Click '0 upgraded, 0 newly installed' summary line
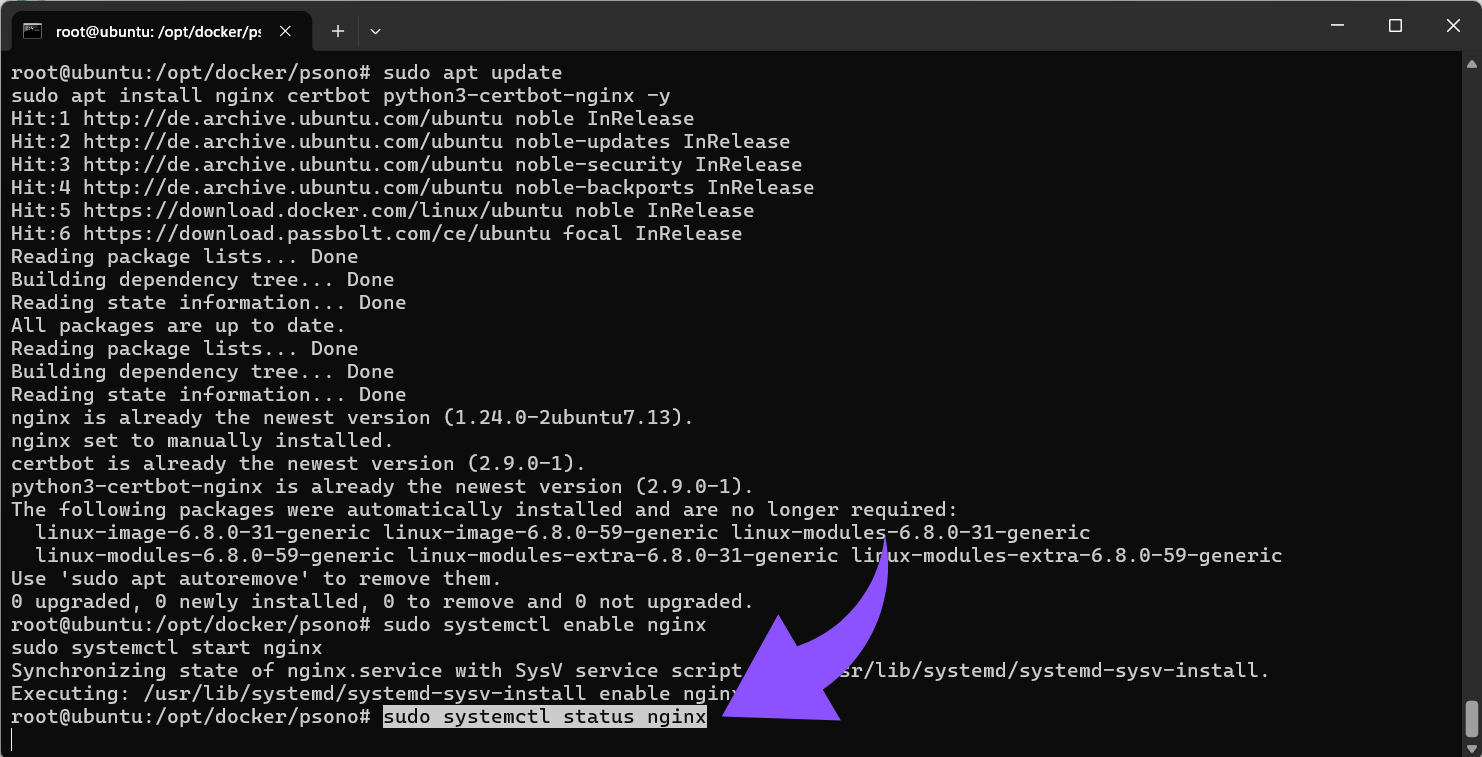 pyautogui.click(x=383, y=602)
